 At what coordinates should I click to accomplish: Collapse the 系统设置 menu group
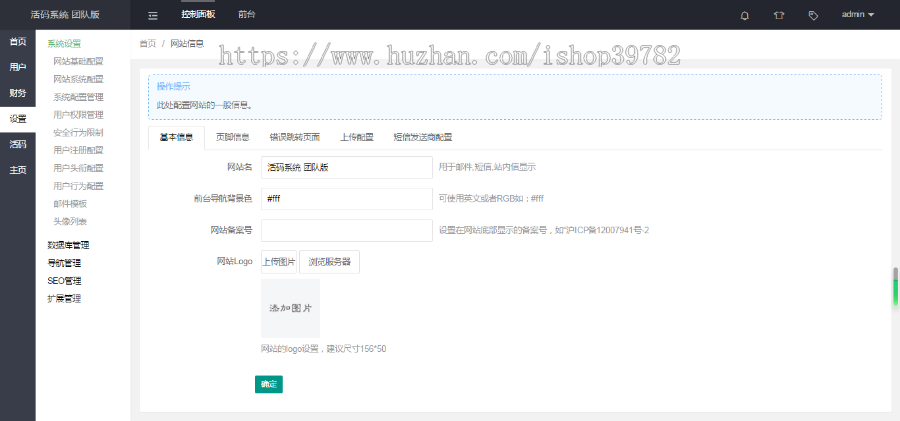(x=64, y=44)
